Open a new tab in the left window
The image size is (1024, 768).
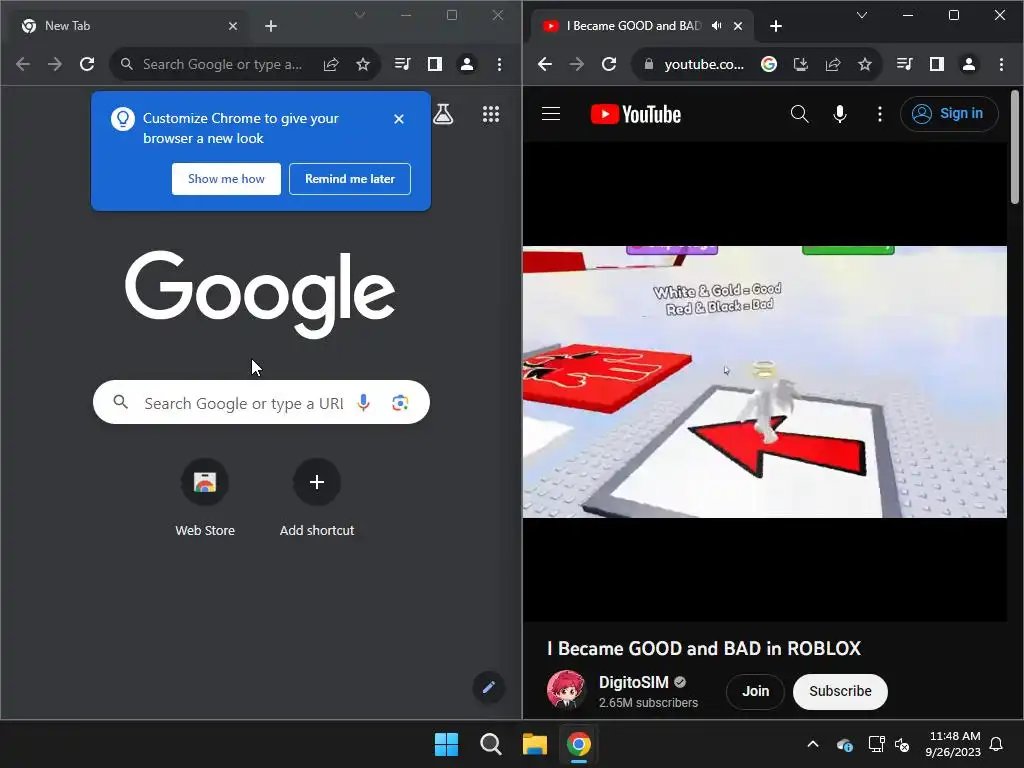pos(271,26)
